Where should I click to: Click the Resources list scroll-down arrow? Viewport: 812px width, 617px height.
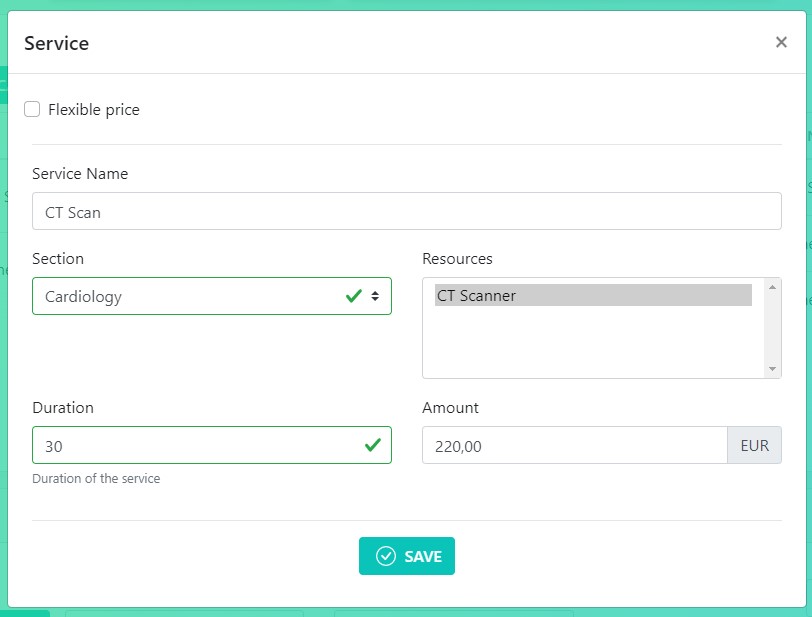tap(772, 369)
